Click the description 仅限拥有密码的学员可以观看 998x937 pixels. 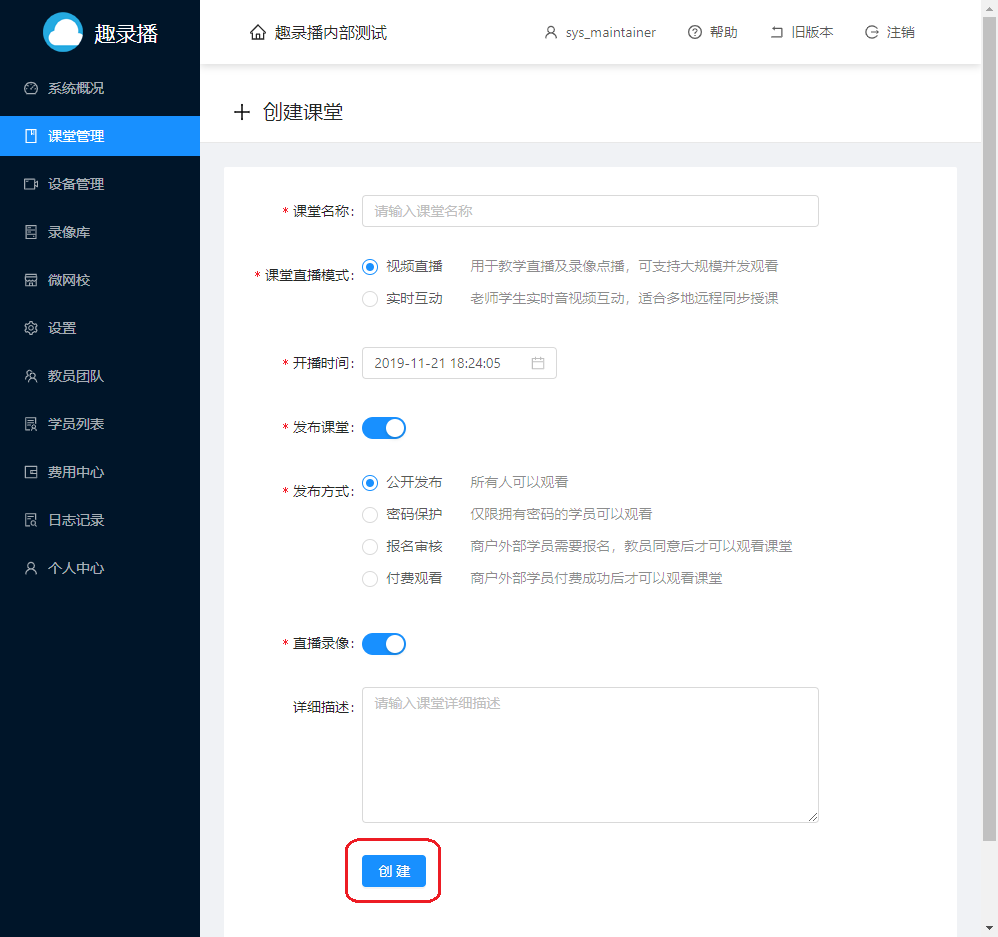[561, 514]
